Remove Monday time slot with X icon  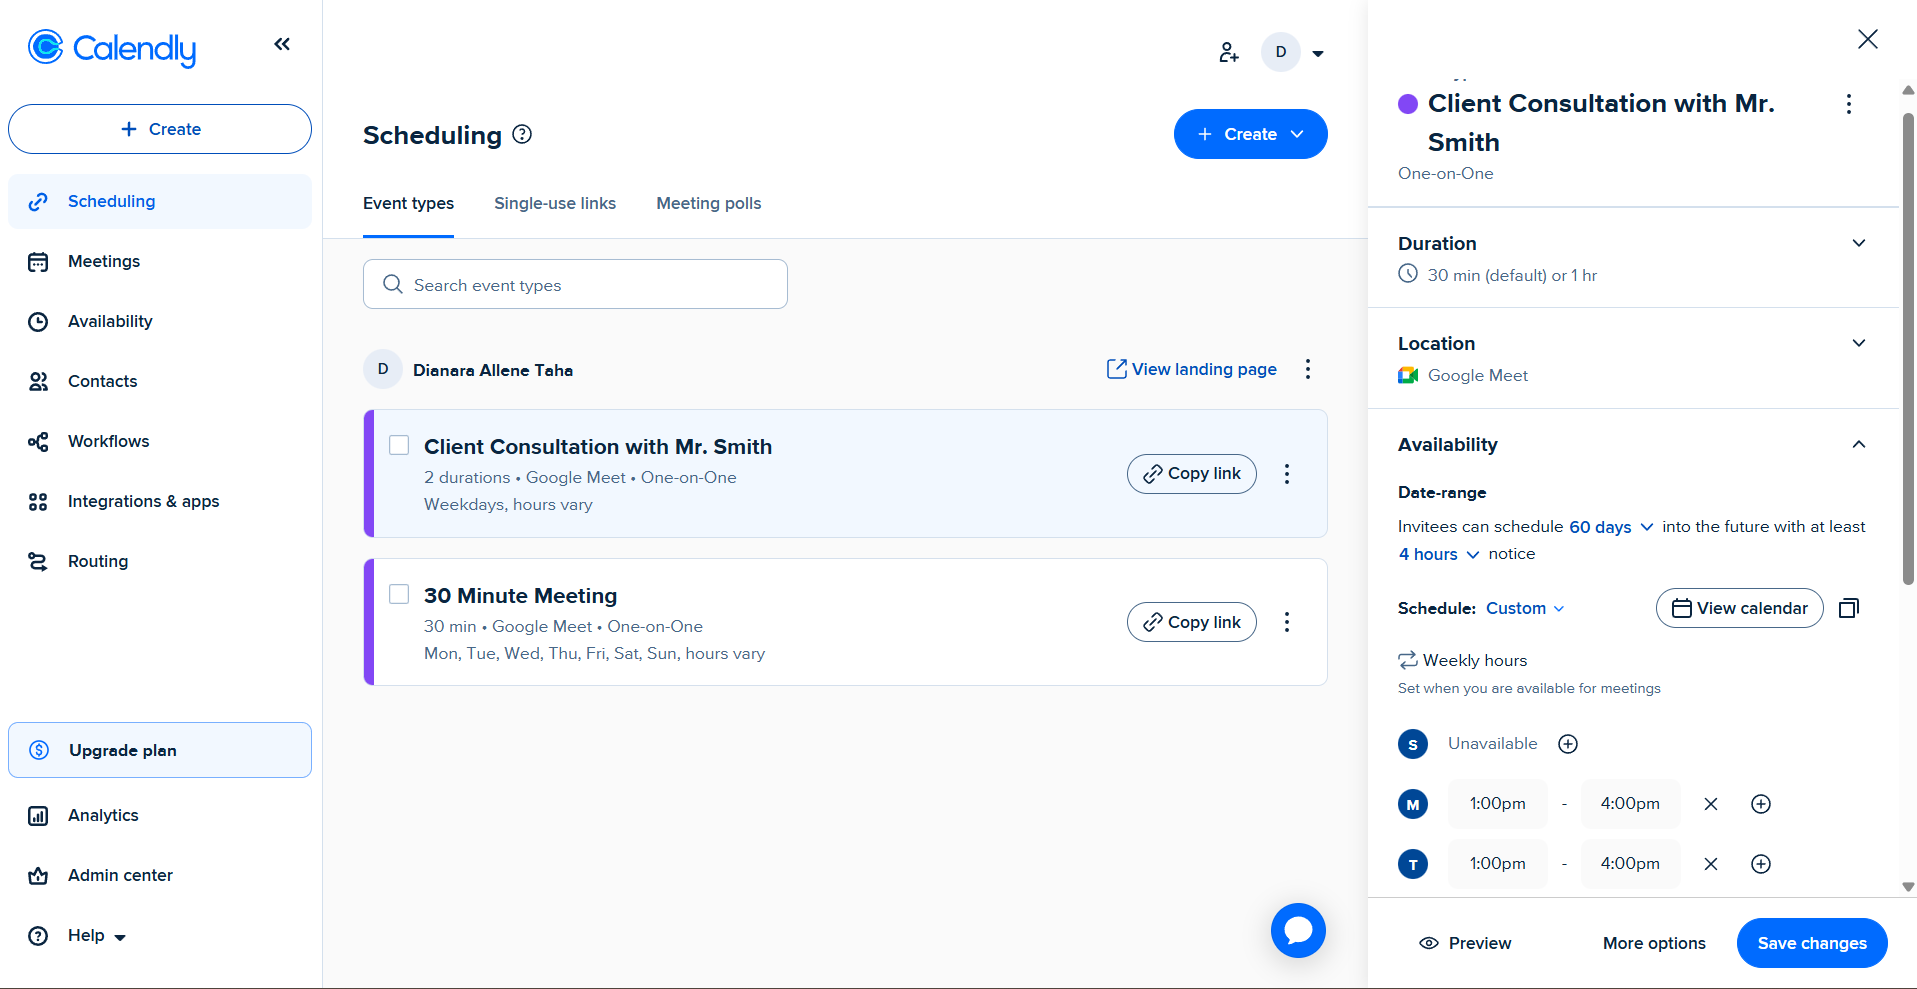(x=1711, y=804)
